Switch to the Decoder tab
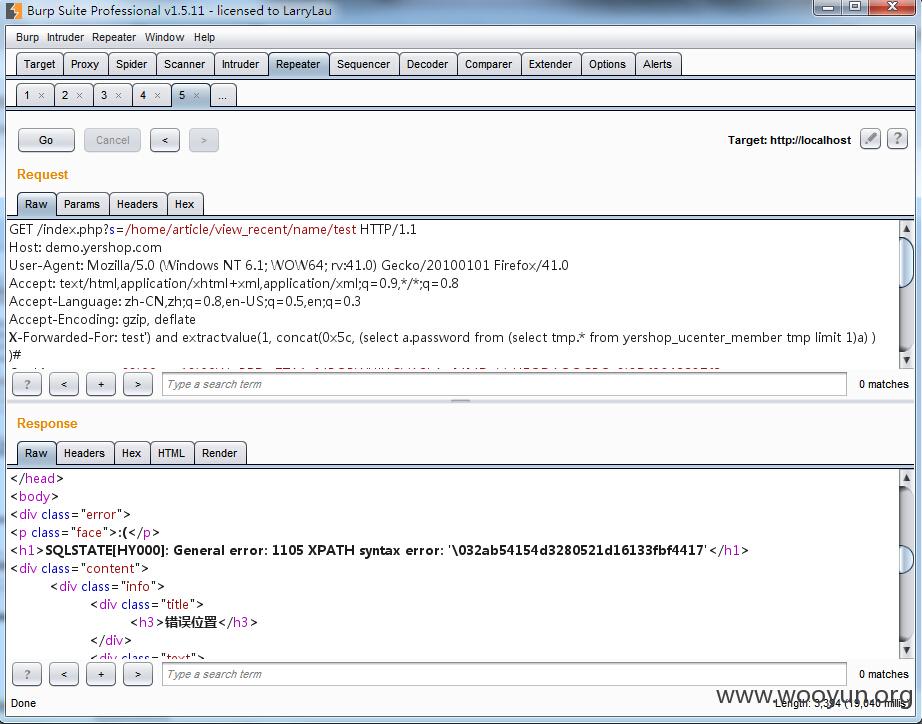Image resolution: width=922 pixels, height=724 pixels. [x=427, y=64]
